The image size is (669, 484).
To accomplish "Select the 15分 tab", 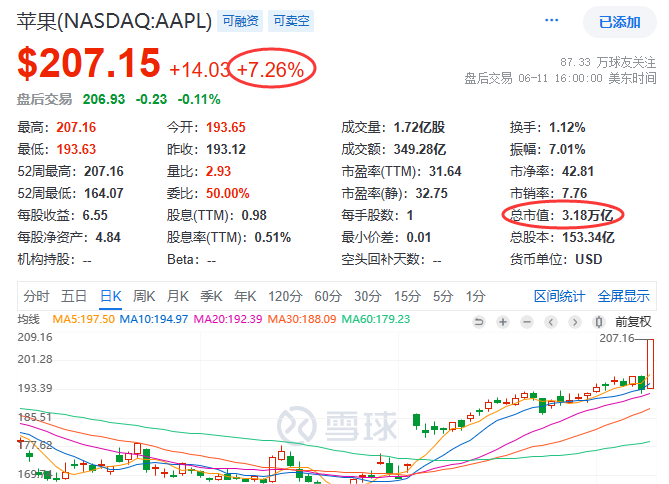I will [407, 296].
